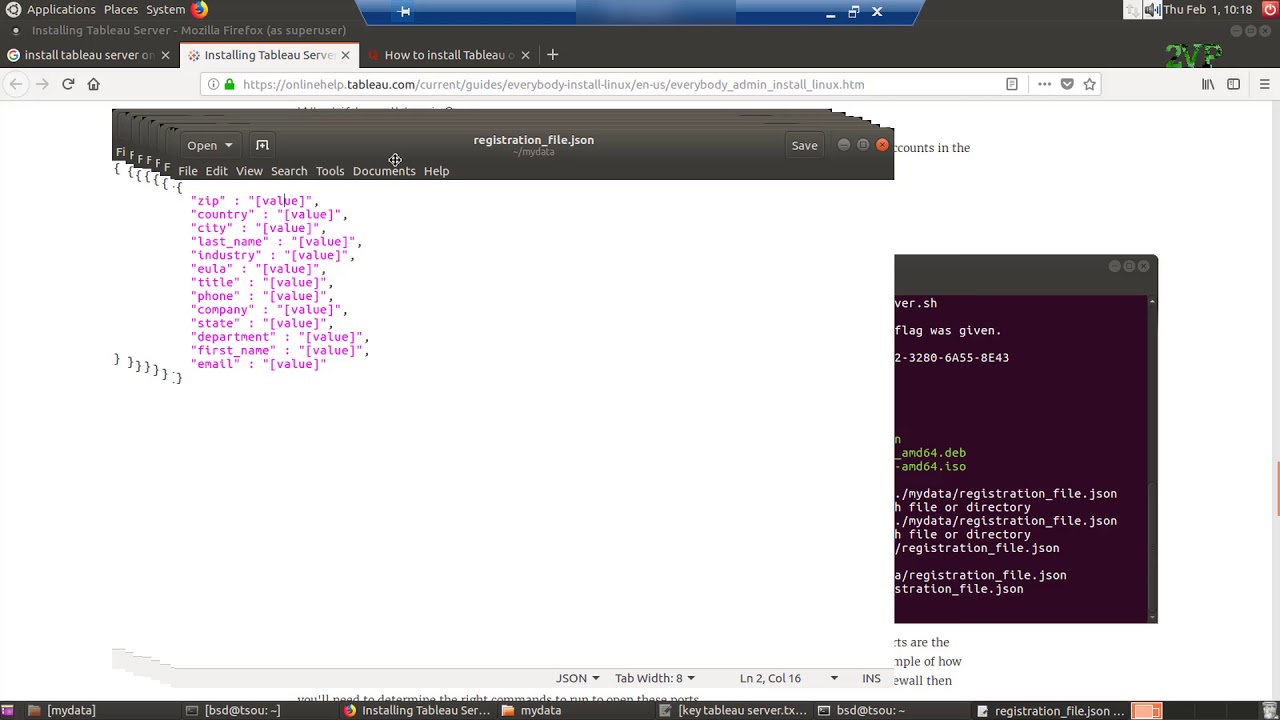Screen dimensions: 1280x720
Task: Go to Firefox home page
Action: (94, 84)
